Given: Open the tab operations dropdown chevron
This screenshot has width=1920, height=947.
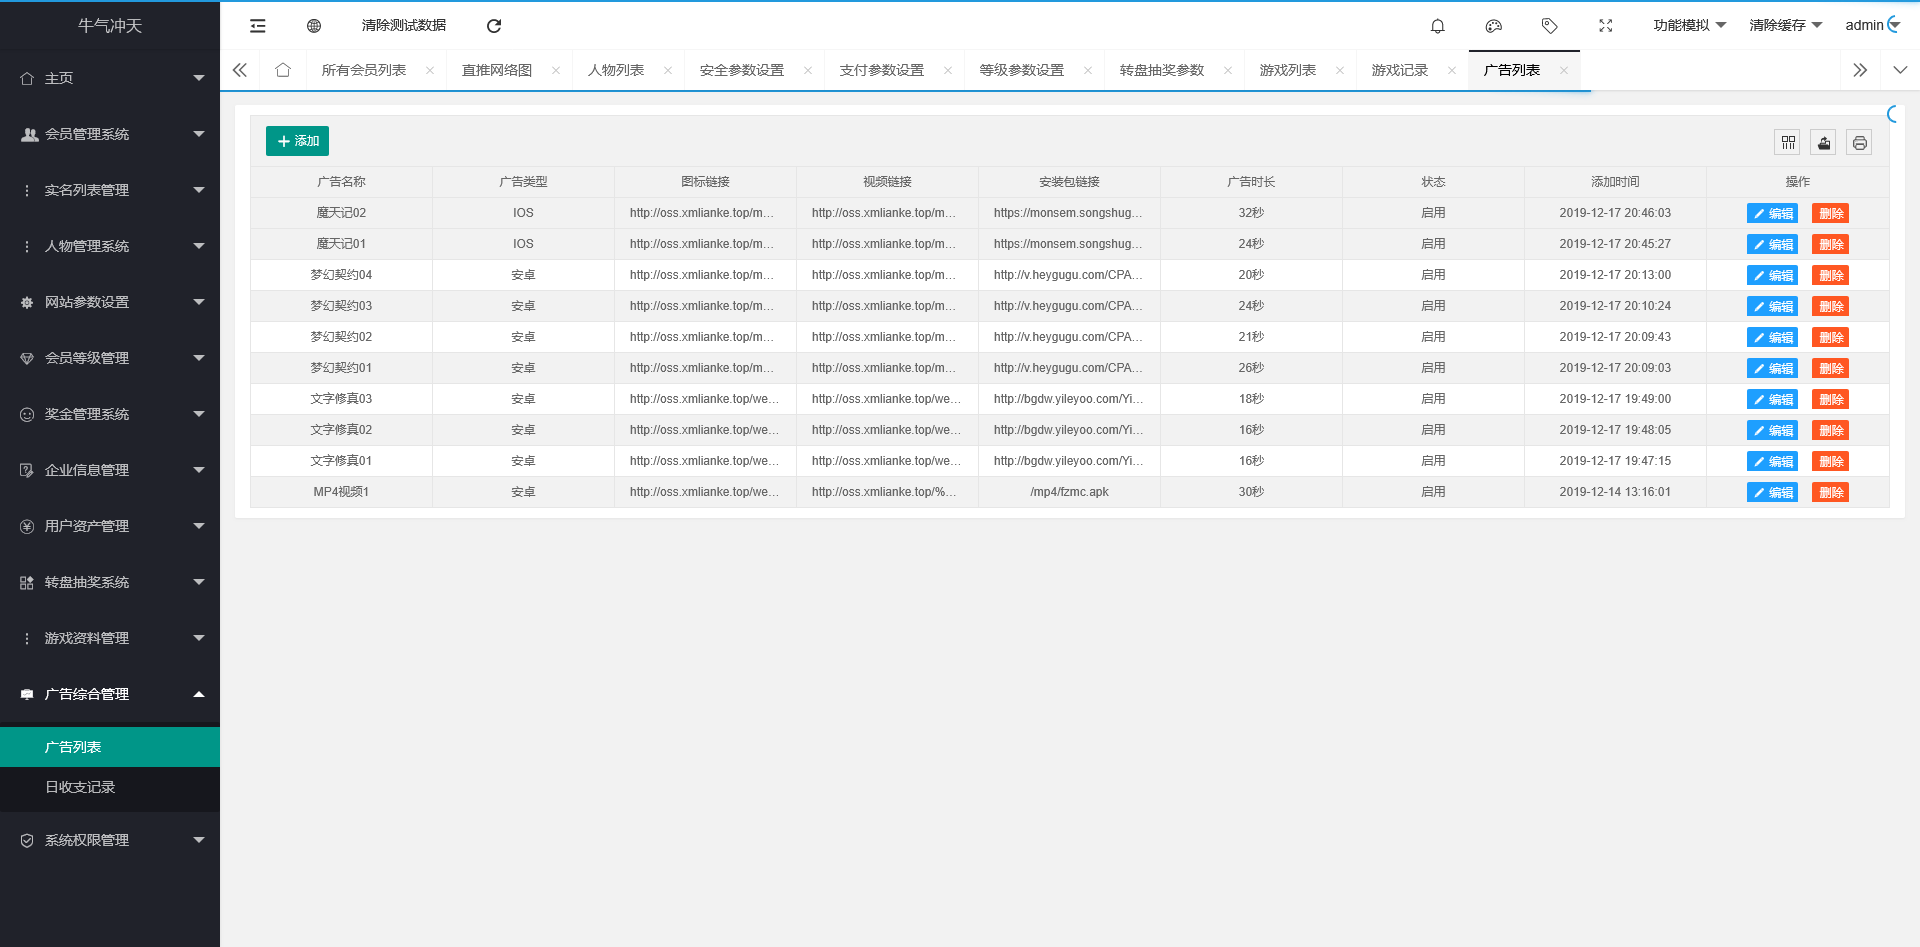Looking at the screenshot, I should 1900,70.
